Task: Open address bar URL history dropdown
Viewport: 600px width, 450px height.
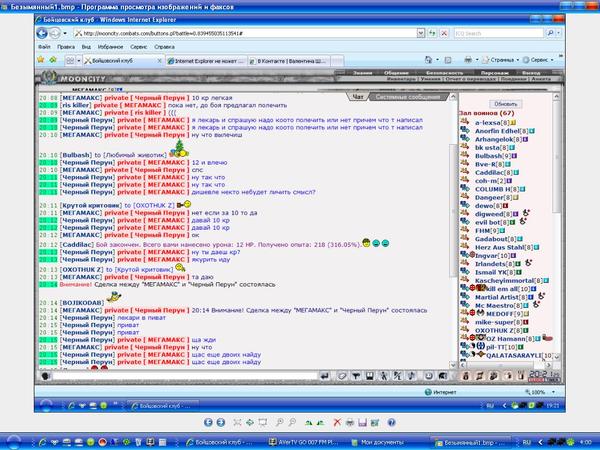Action: coord(421,33)
